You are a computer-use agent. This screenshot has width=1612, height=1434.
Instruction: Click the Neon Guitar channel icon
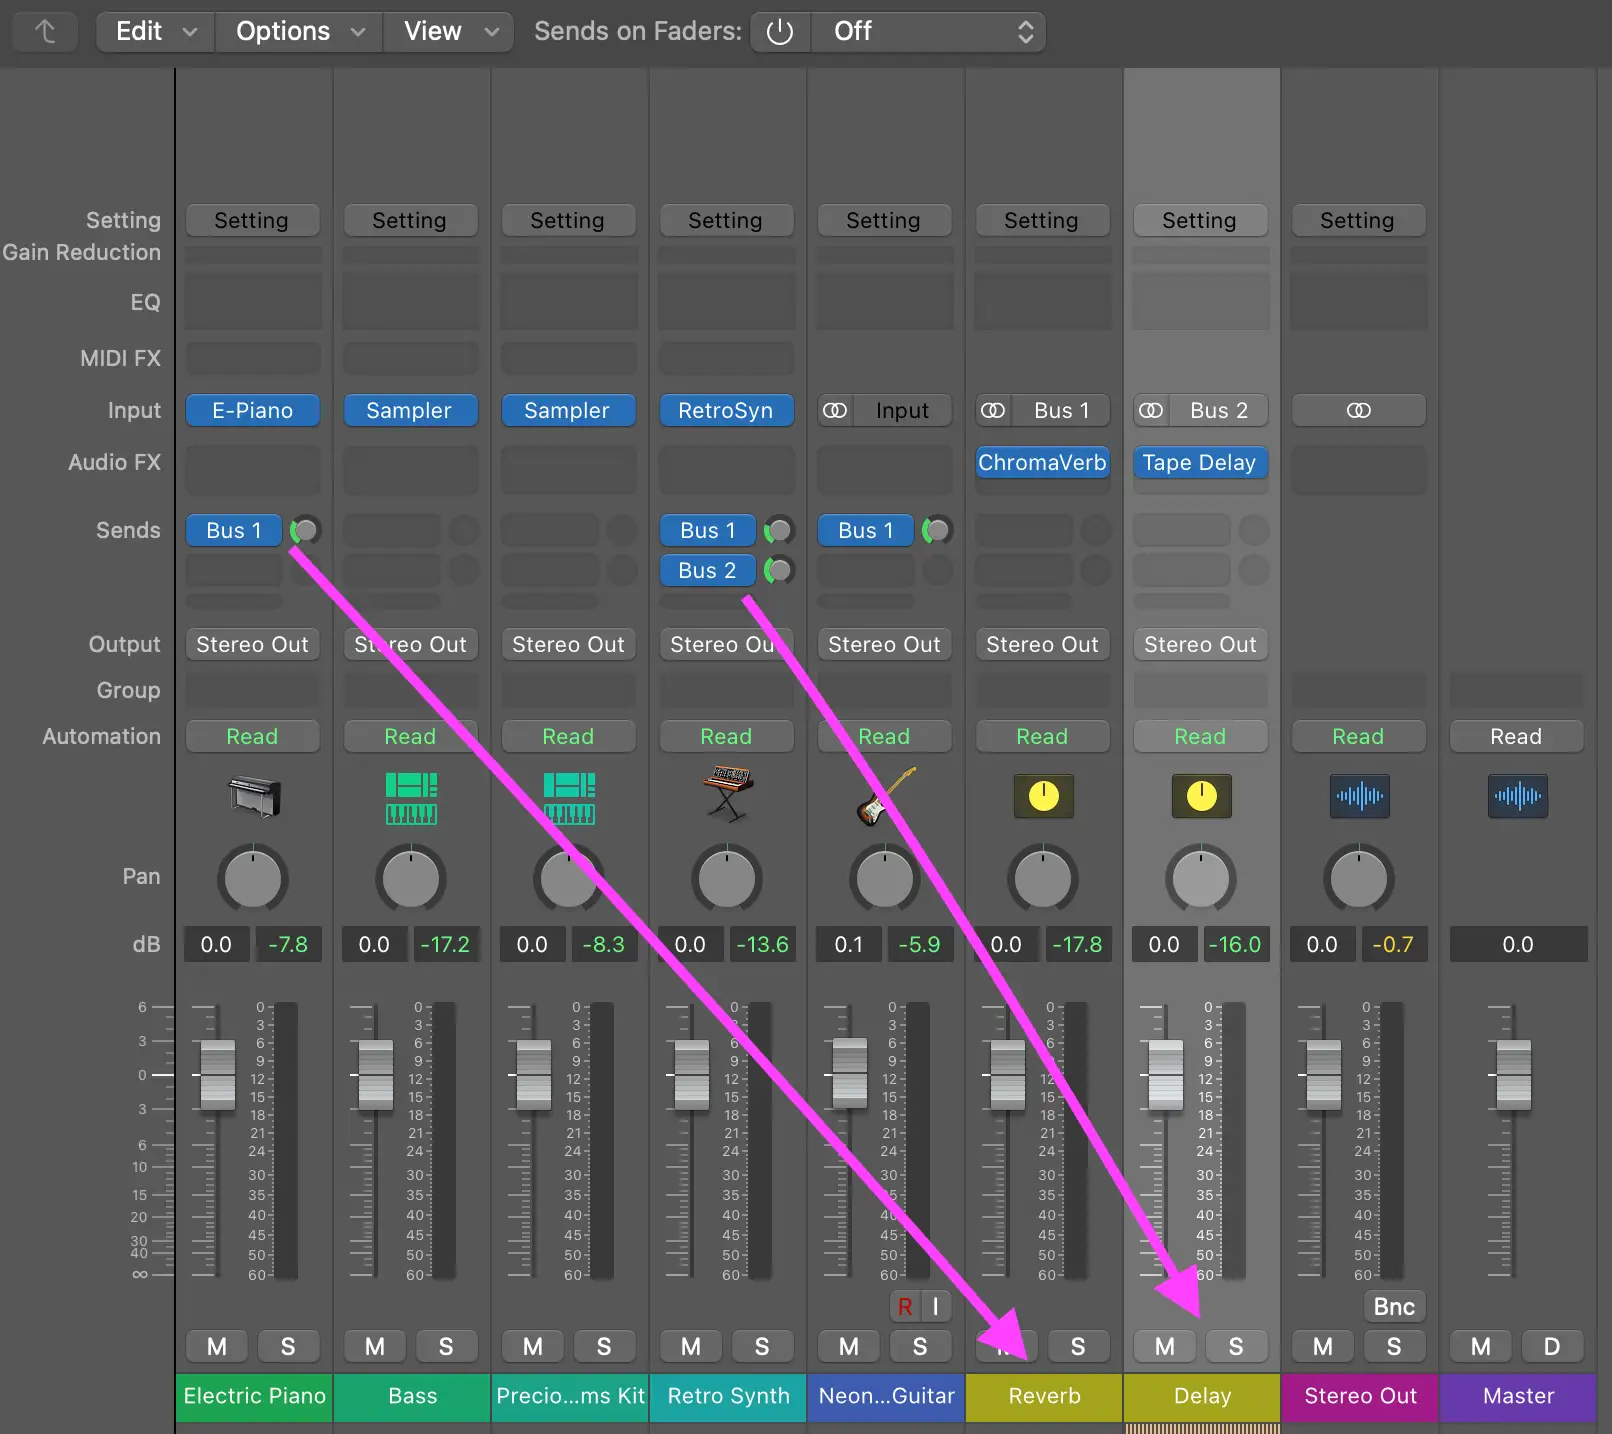tap(885, 796)
